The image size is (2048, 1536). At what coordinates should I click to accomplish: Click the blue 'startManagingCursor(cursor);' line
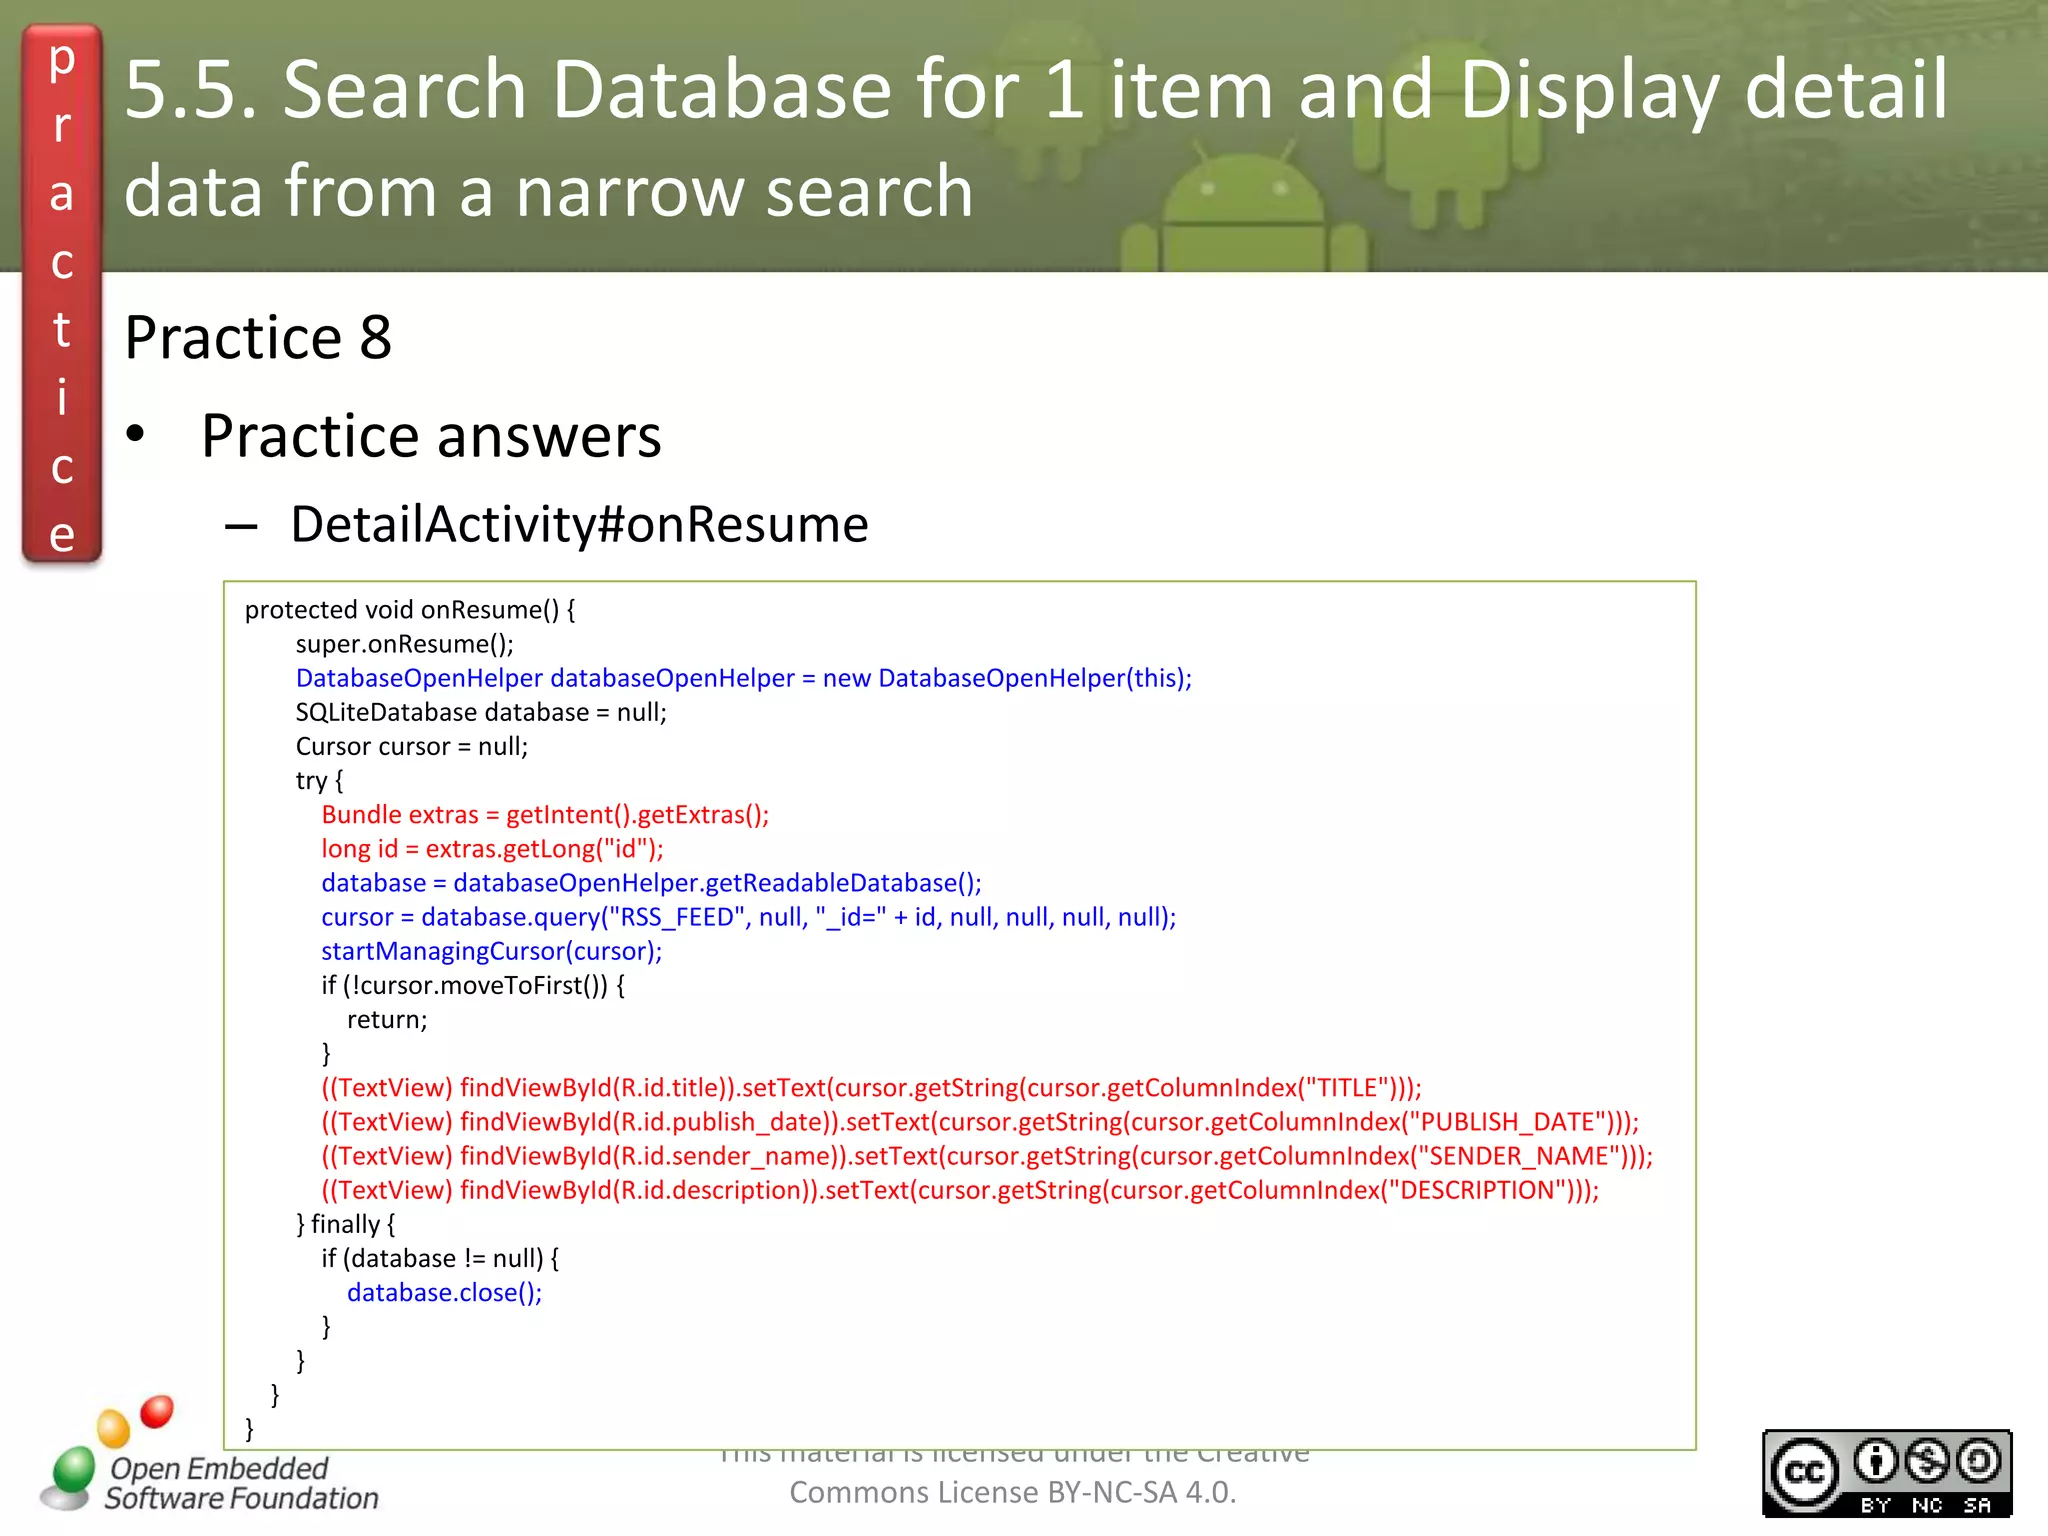pyautogui.click(x=491, y=951)
